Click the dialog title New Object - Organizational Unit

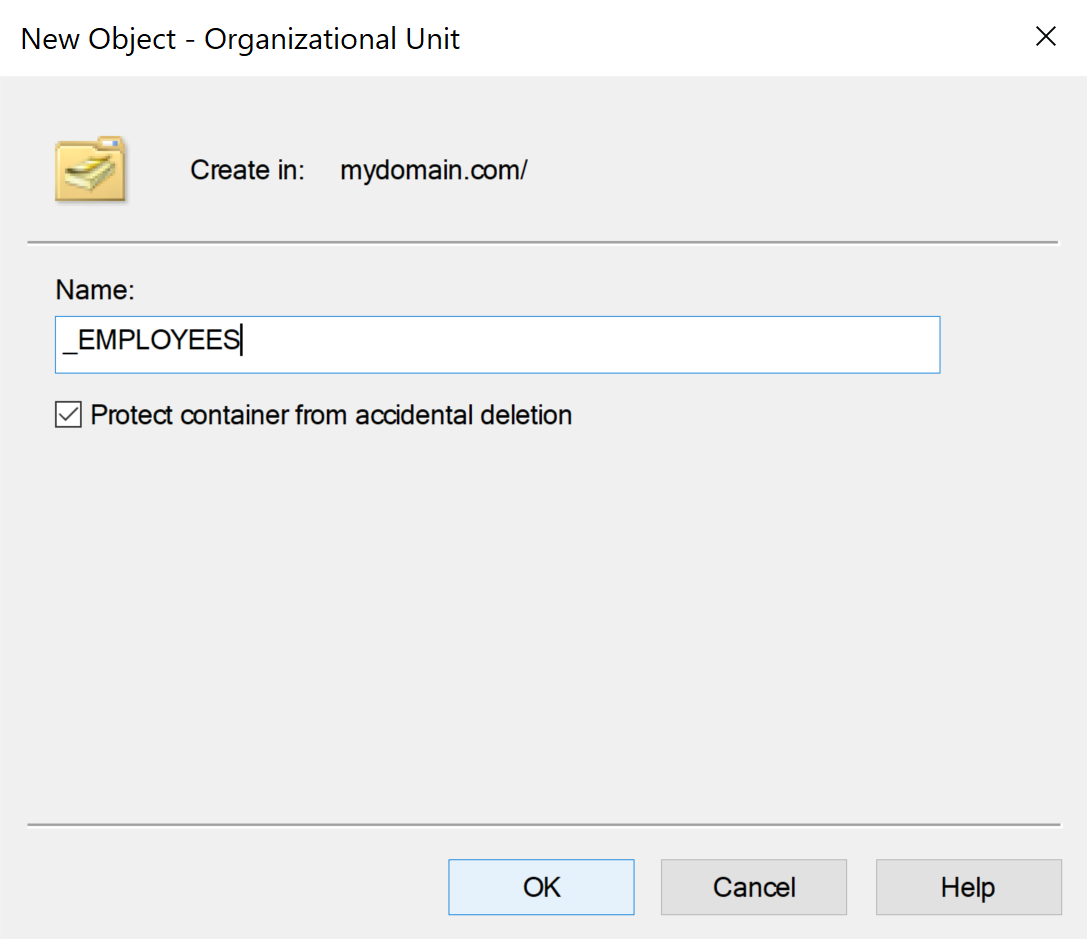pos(240,39)
